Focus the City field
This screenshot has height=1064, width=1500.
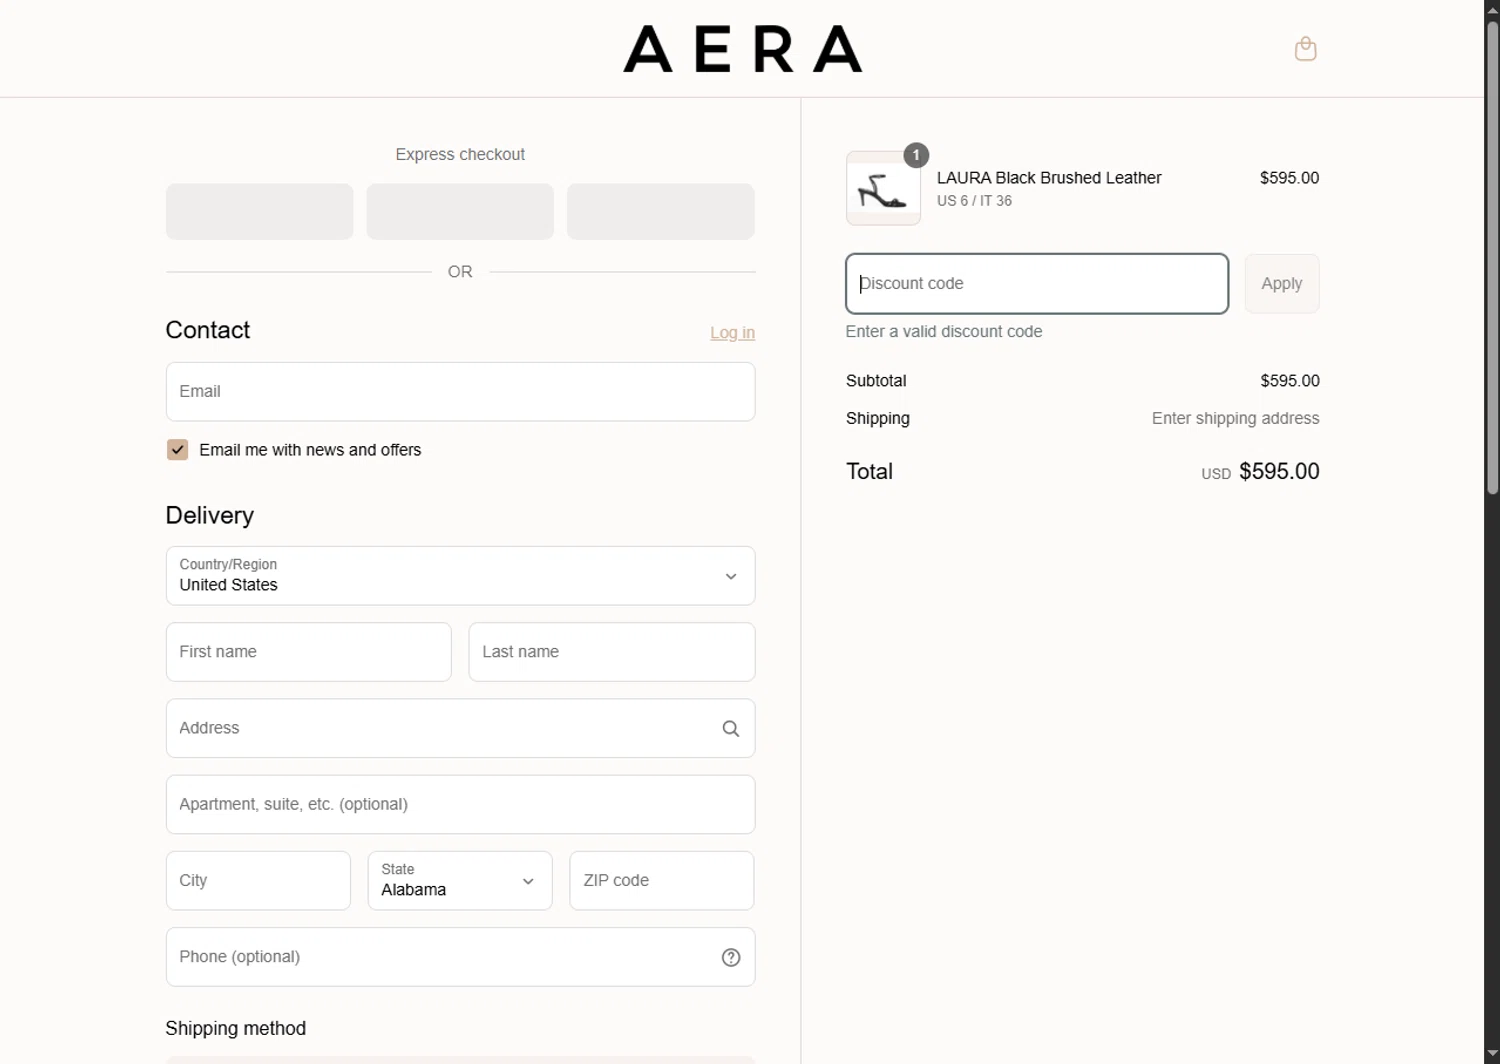[258, 881]
